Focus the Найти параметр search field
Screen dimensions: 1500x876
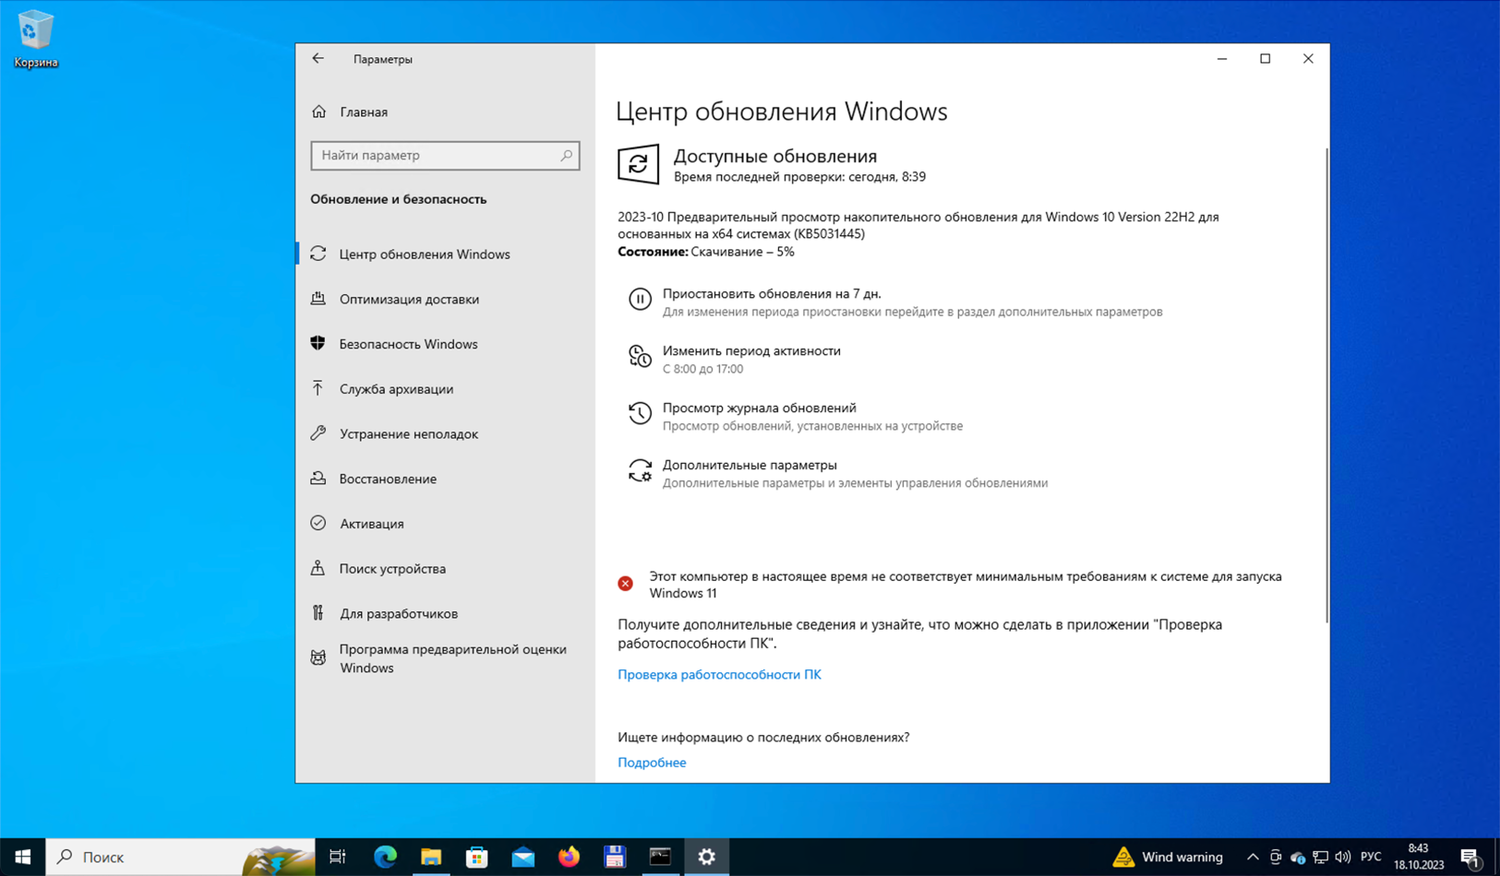point(445,155)
